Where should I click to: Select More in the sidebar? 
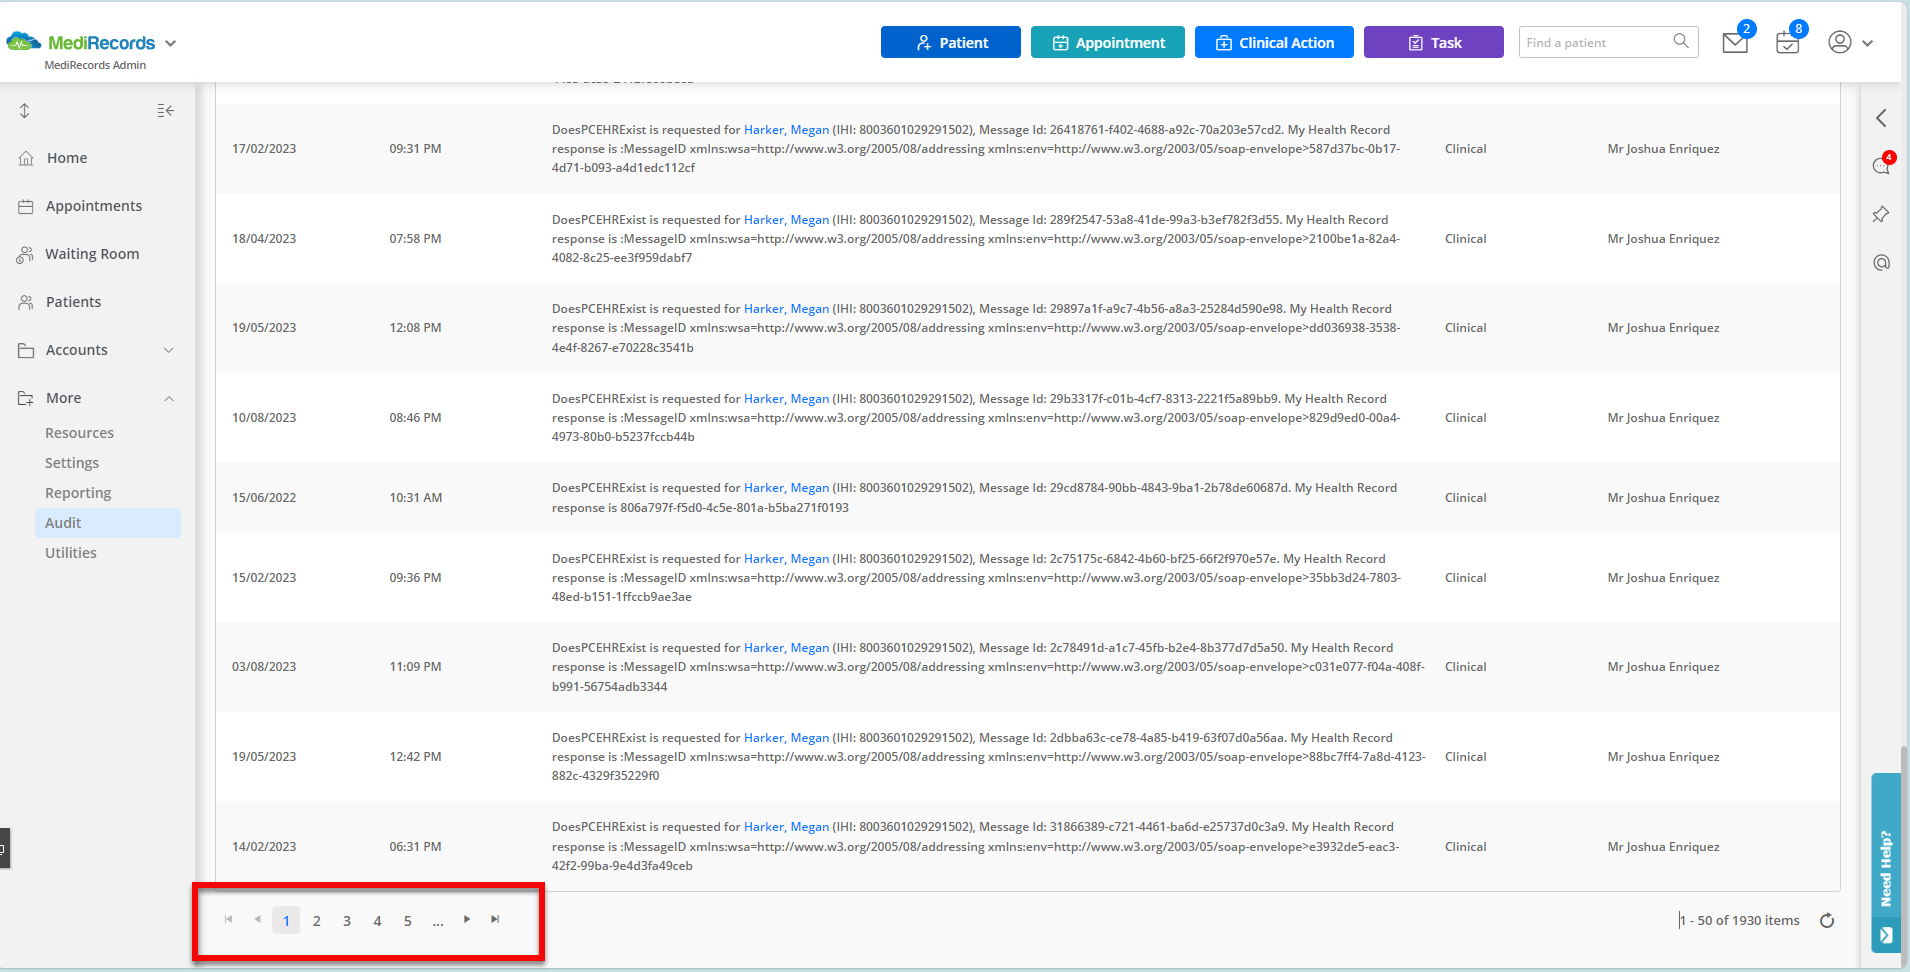64,398
